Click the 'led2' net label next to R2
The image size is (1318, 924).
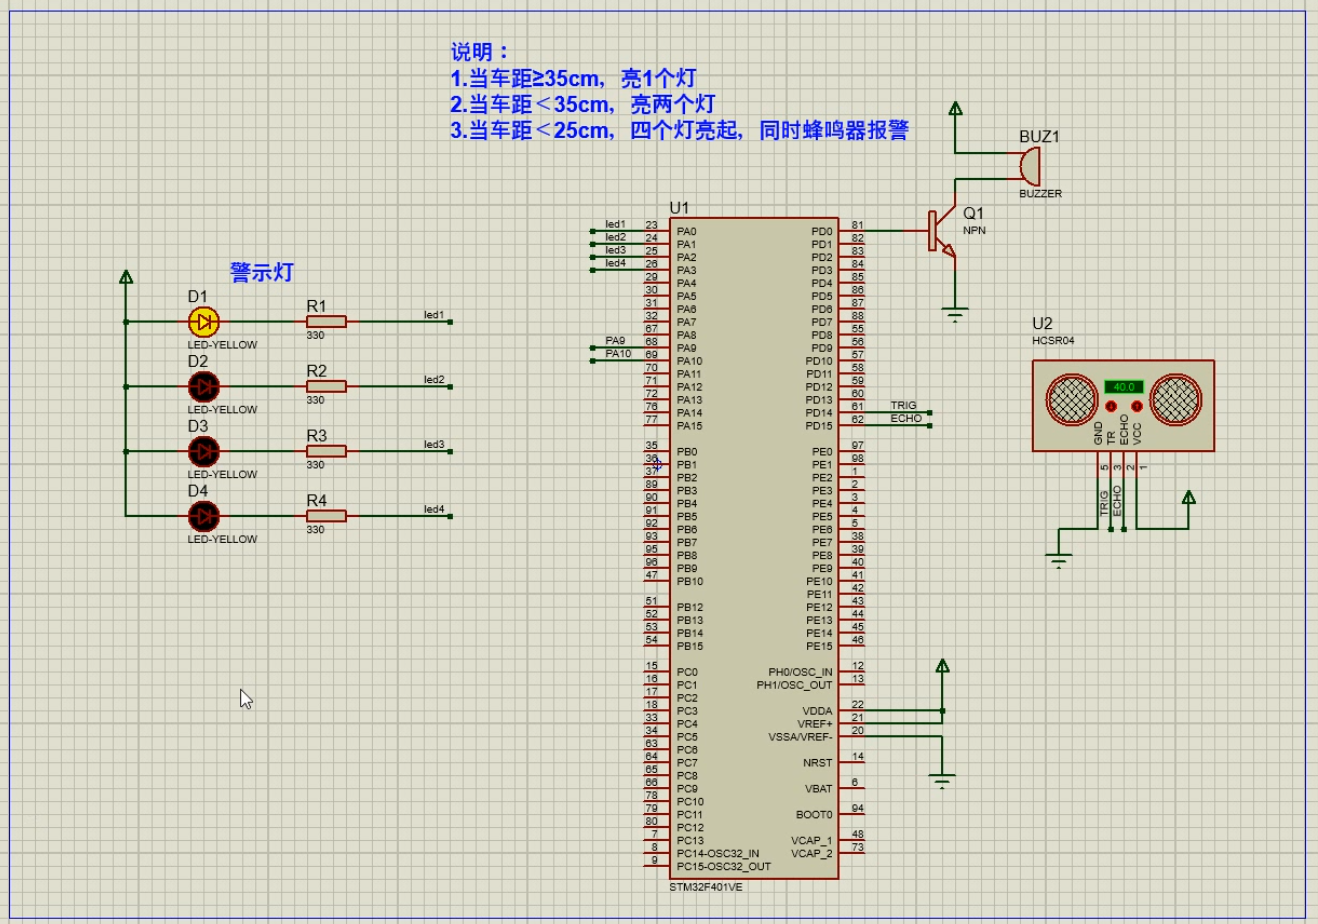pyautogui.click(x=434, y=380)
